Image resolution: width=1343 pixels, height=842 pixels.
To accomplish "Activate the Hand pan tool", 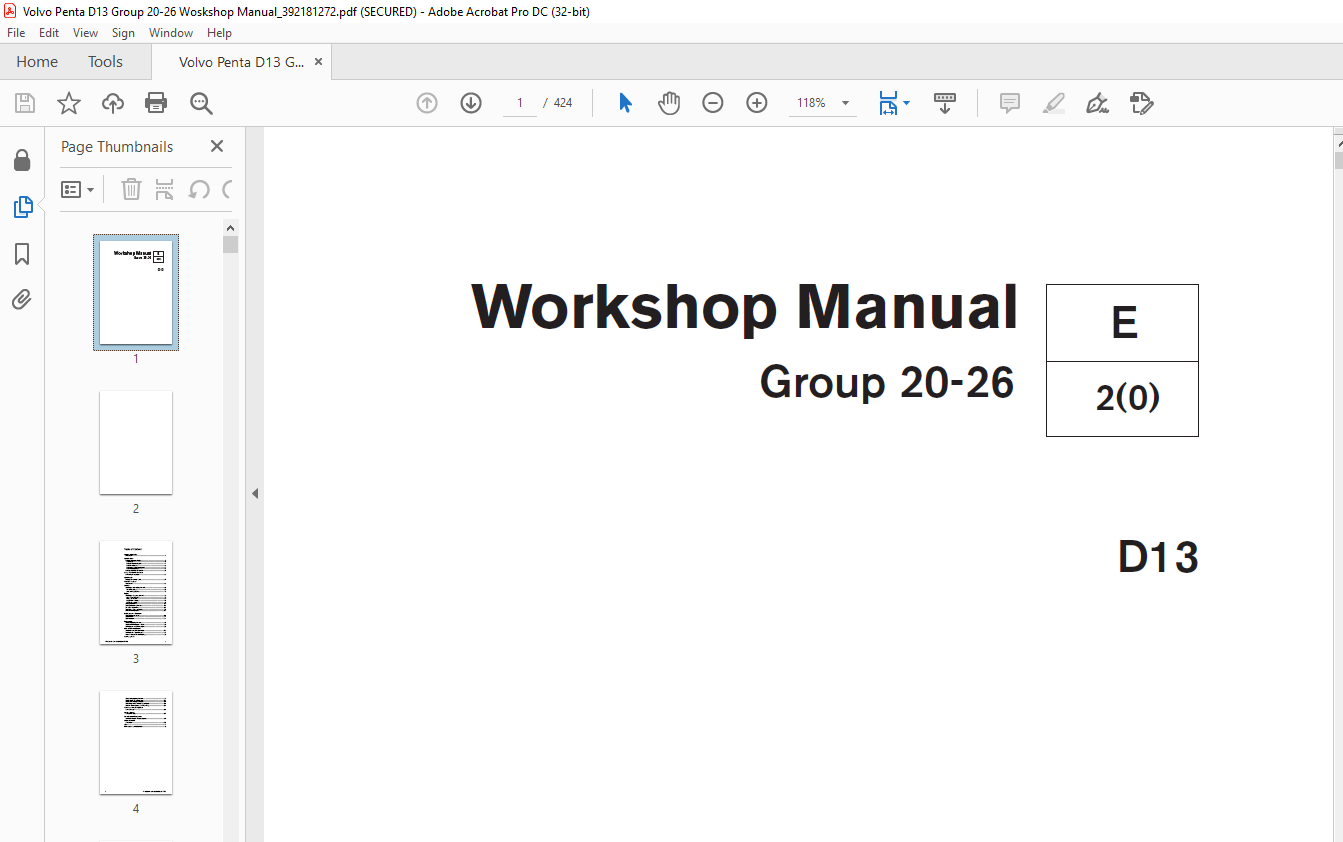I will point(669,103).
